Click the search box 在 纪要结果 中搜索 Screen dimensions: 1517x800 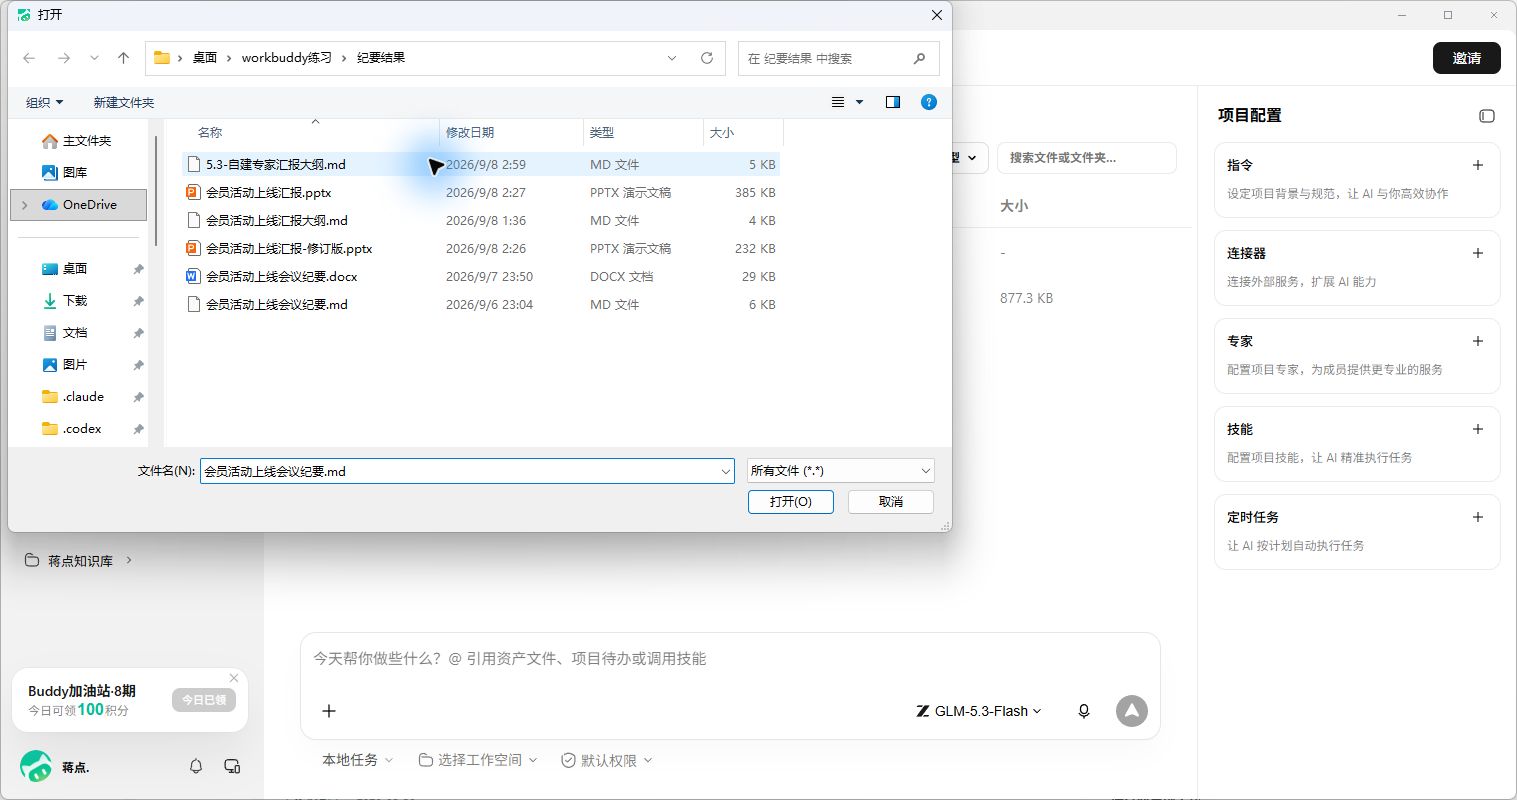838,58
